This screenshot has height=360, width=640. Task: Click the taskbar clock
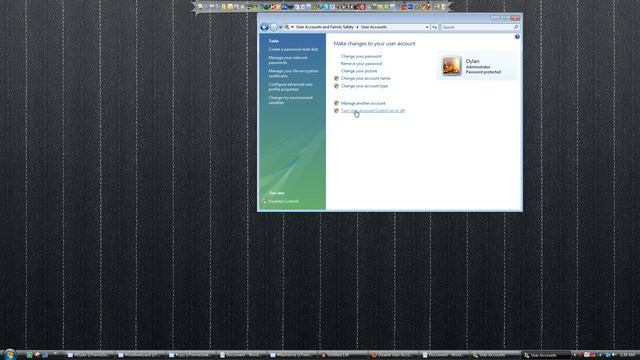click(628, 355)
